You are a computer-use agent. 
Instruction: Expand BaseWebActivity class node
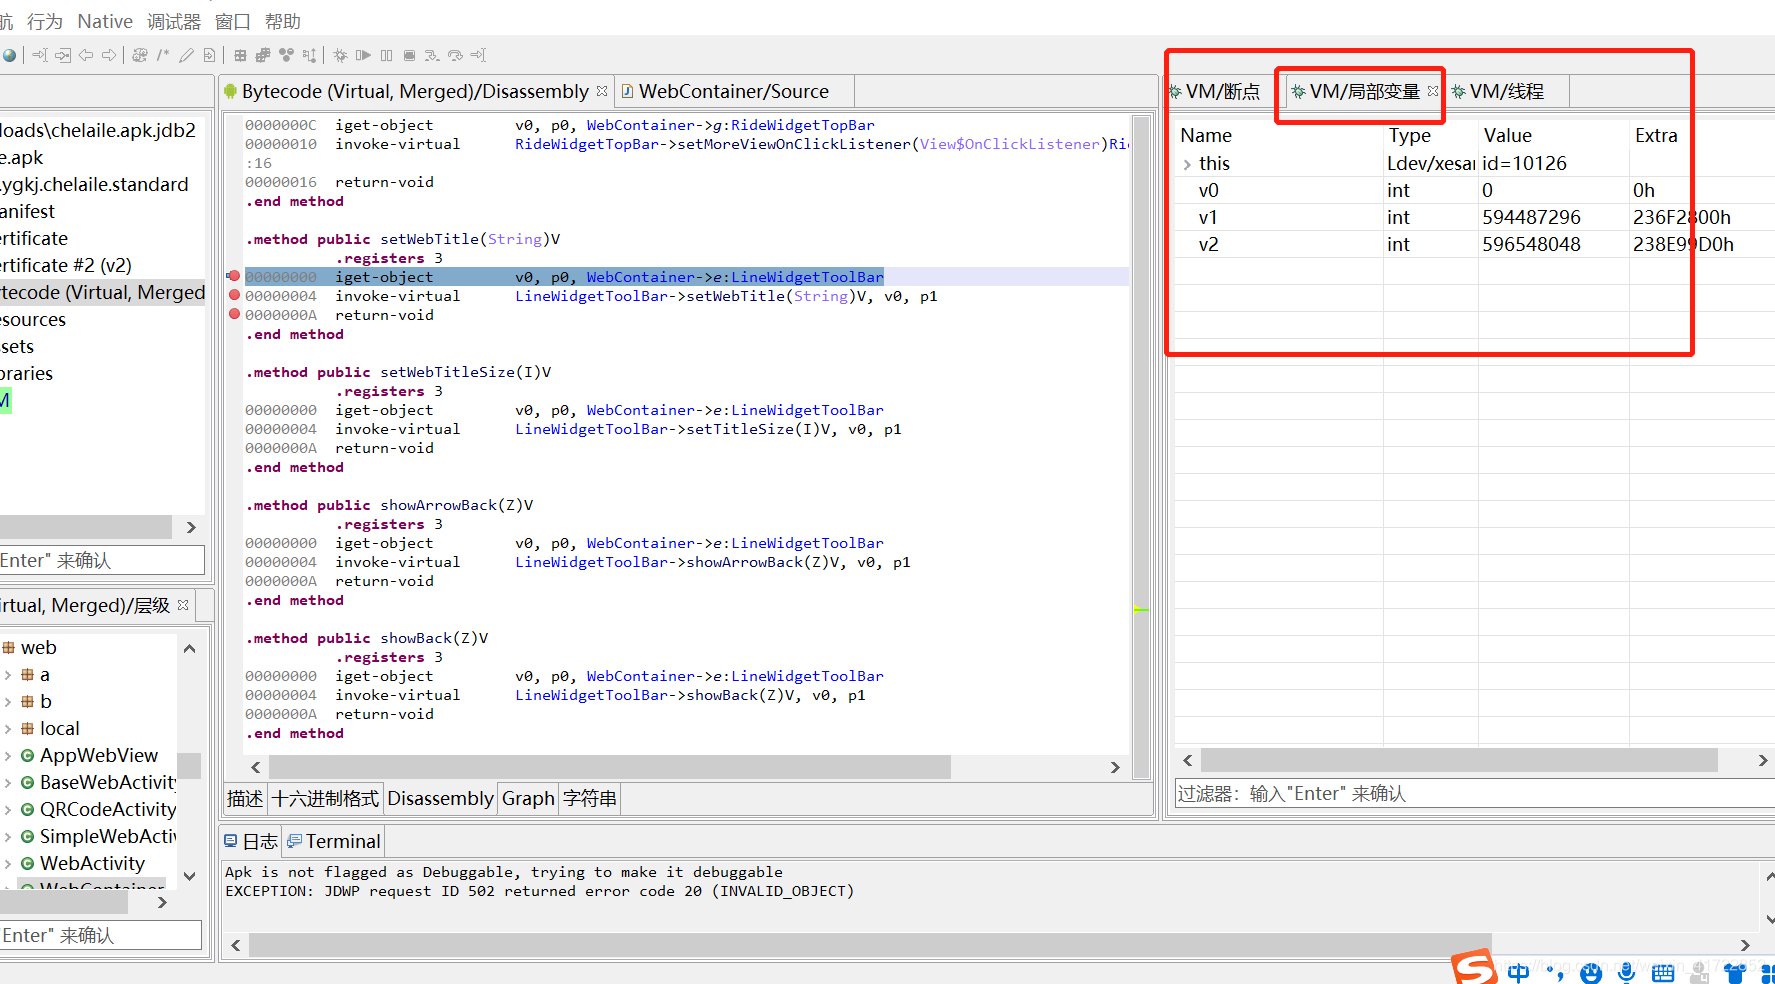click(8, 783)
